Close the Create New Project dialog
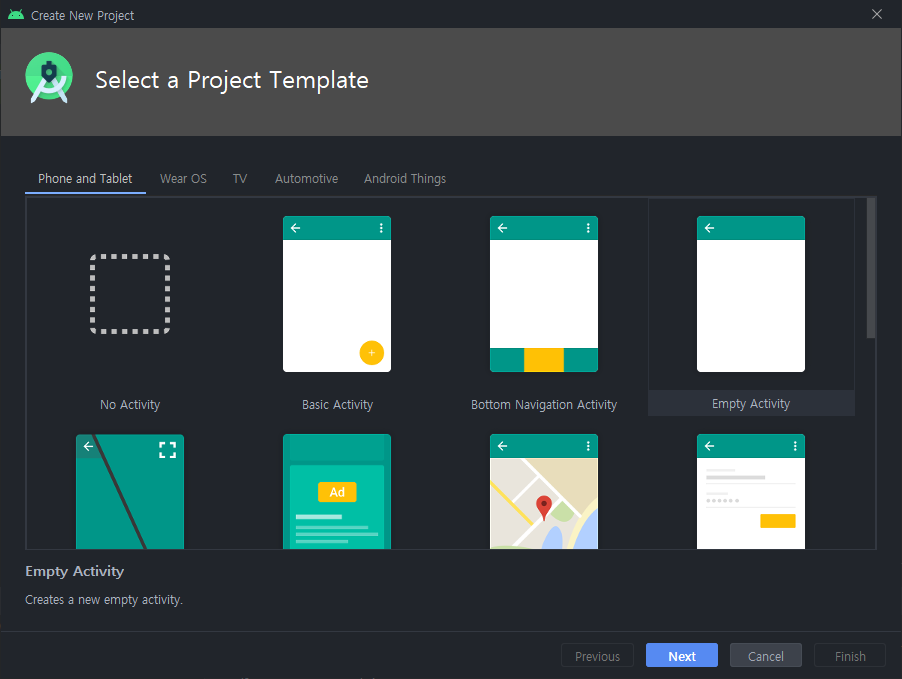The width and height of the screenshot is (902, 679). click(x=877, y=14)
